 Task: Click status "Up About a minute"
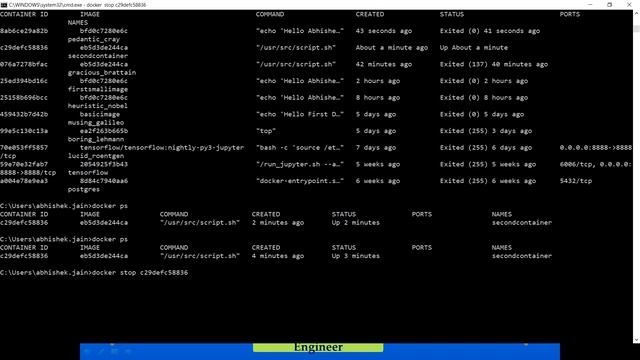[x=474, y=48]
